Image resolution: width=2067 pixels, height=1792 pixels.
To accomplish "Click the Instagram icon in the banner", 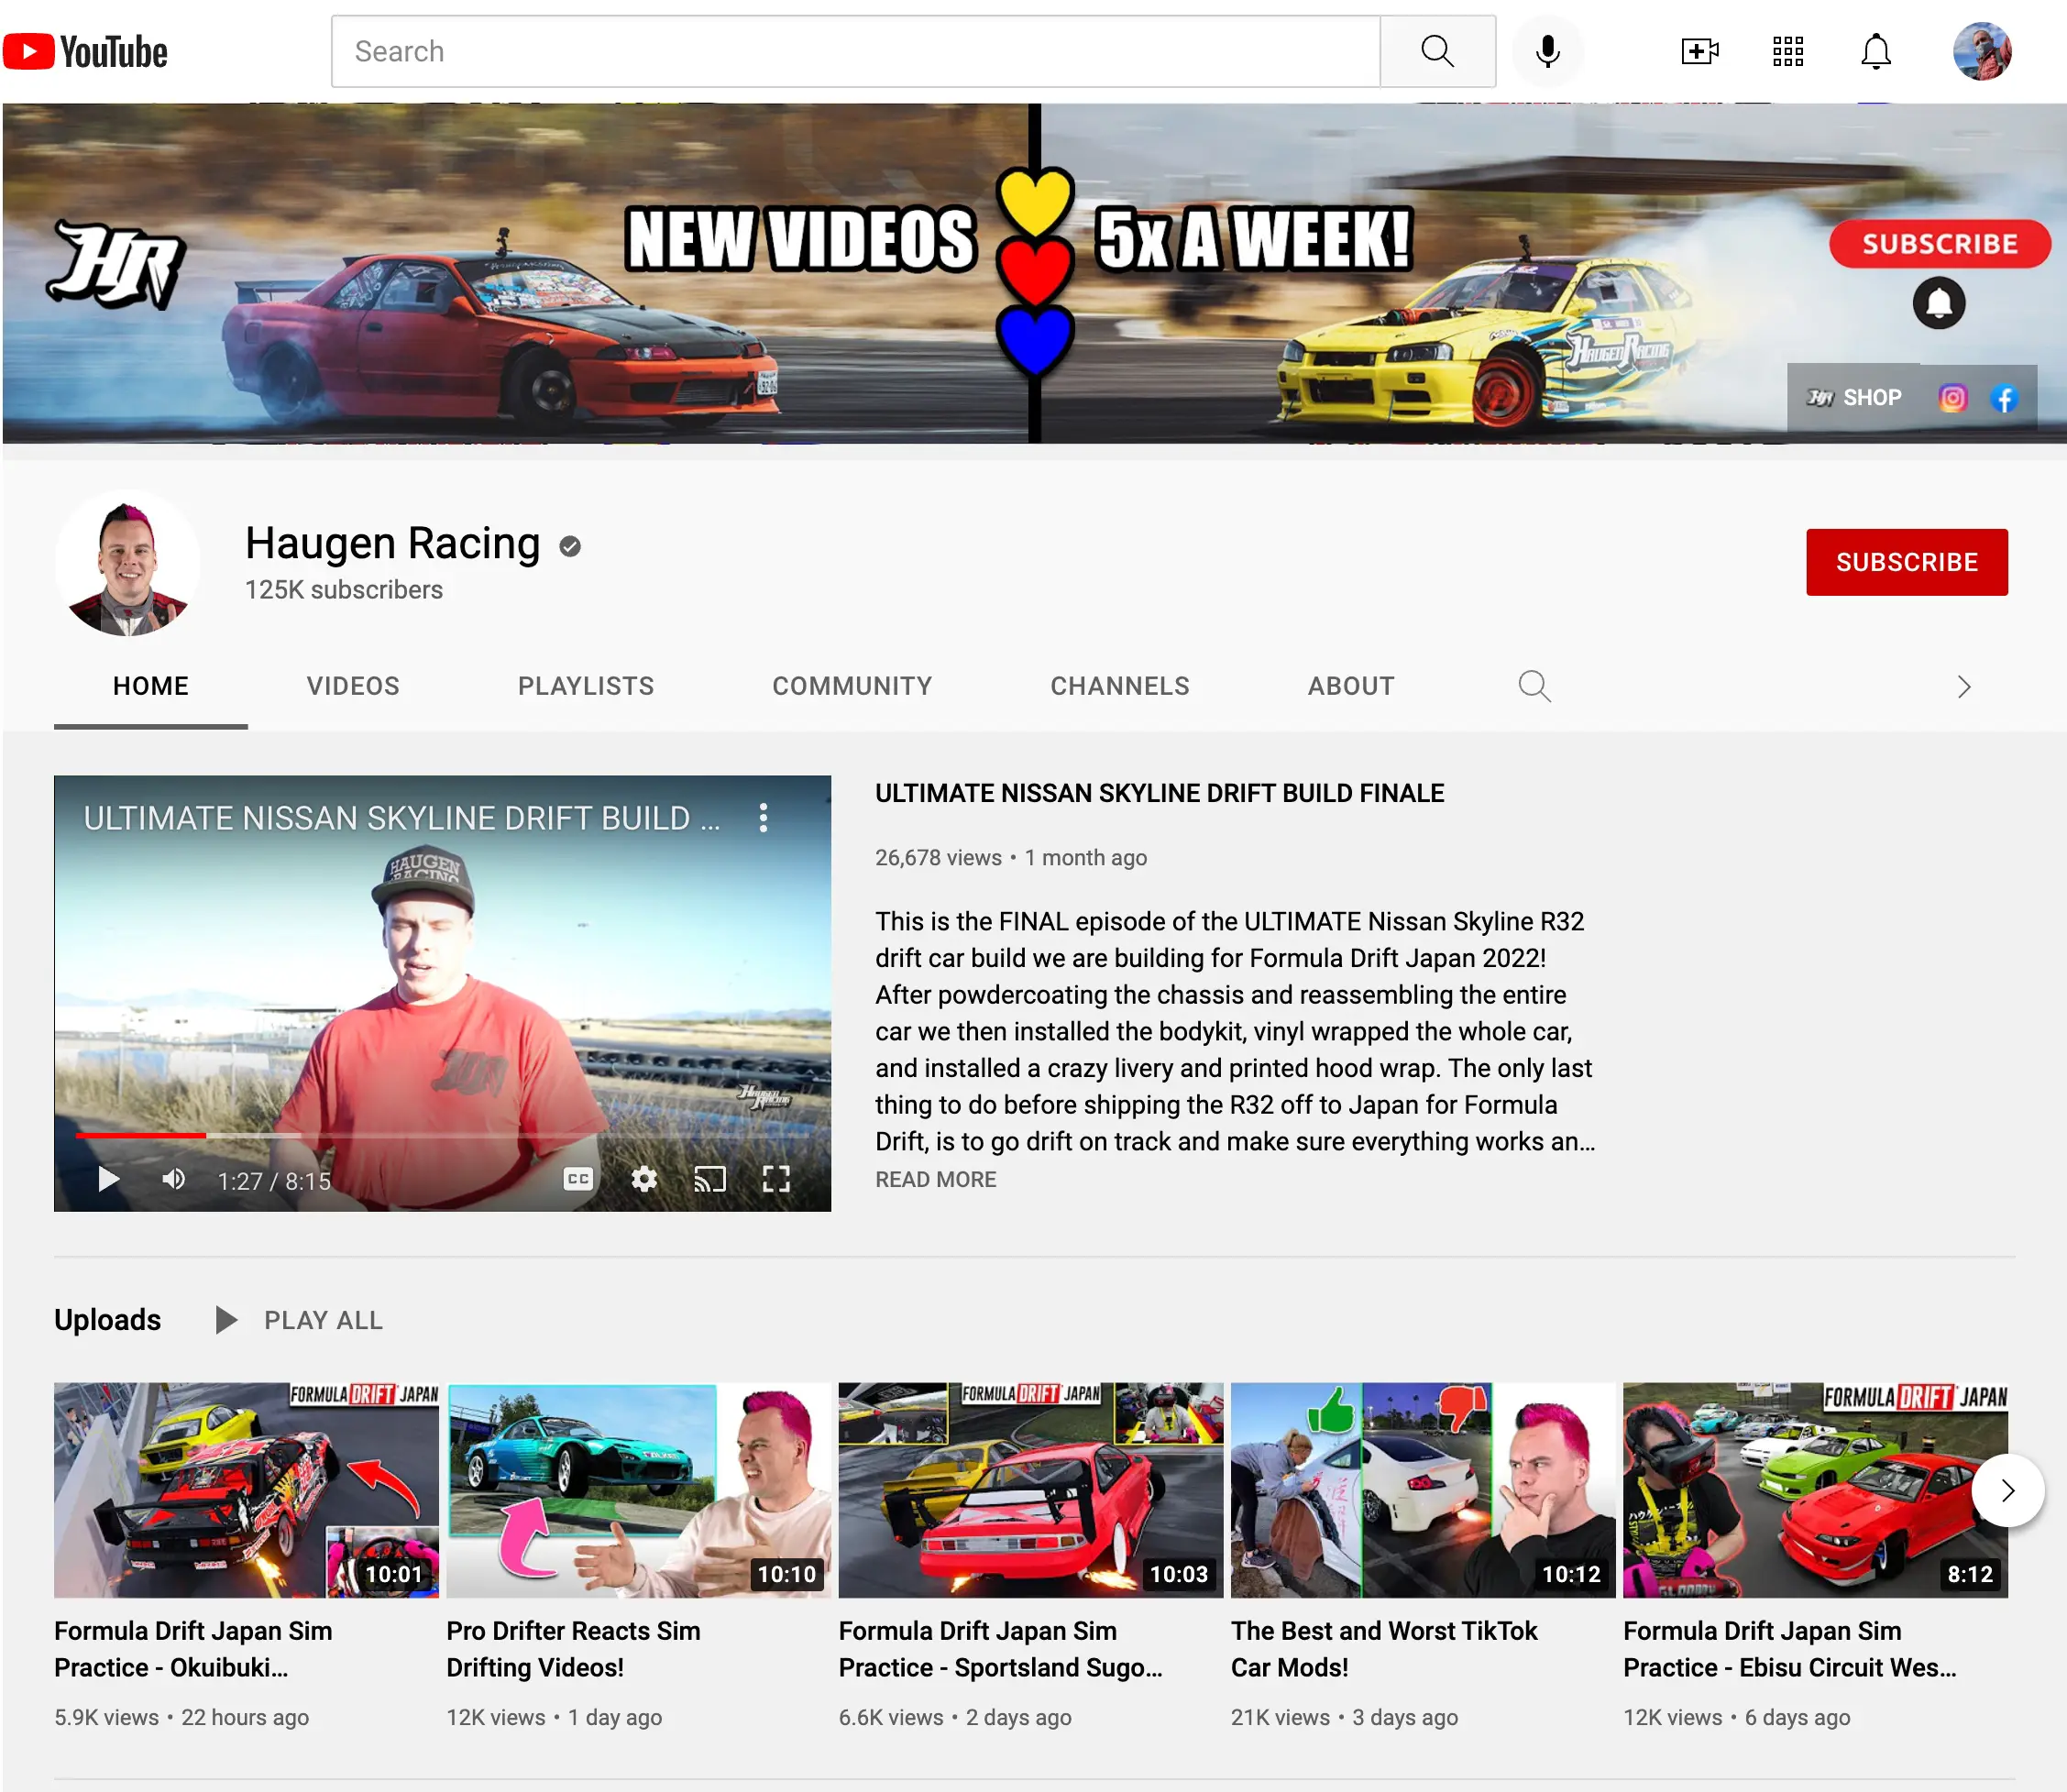I will point(1952,398).
